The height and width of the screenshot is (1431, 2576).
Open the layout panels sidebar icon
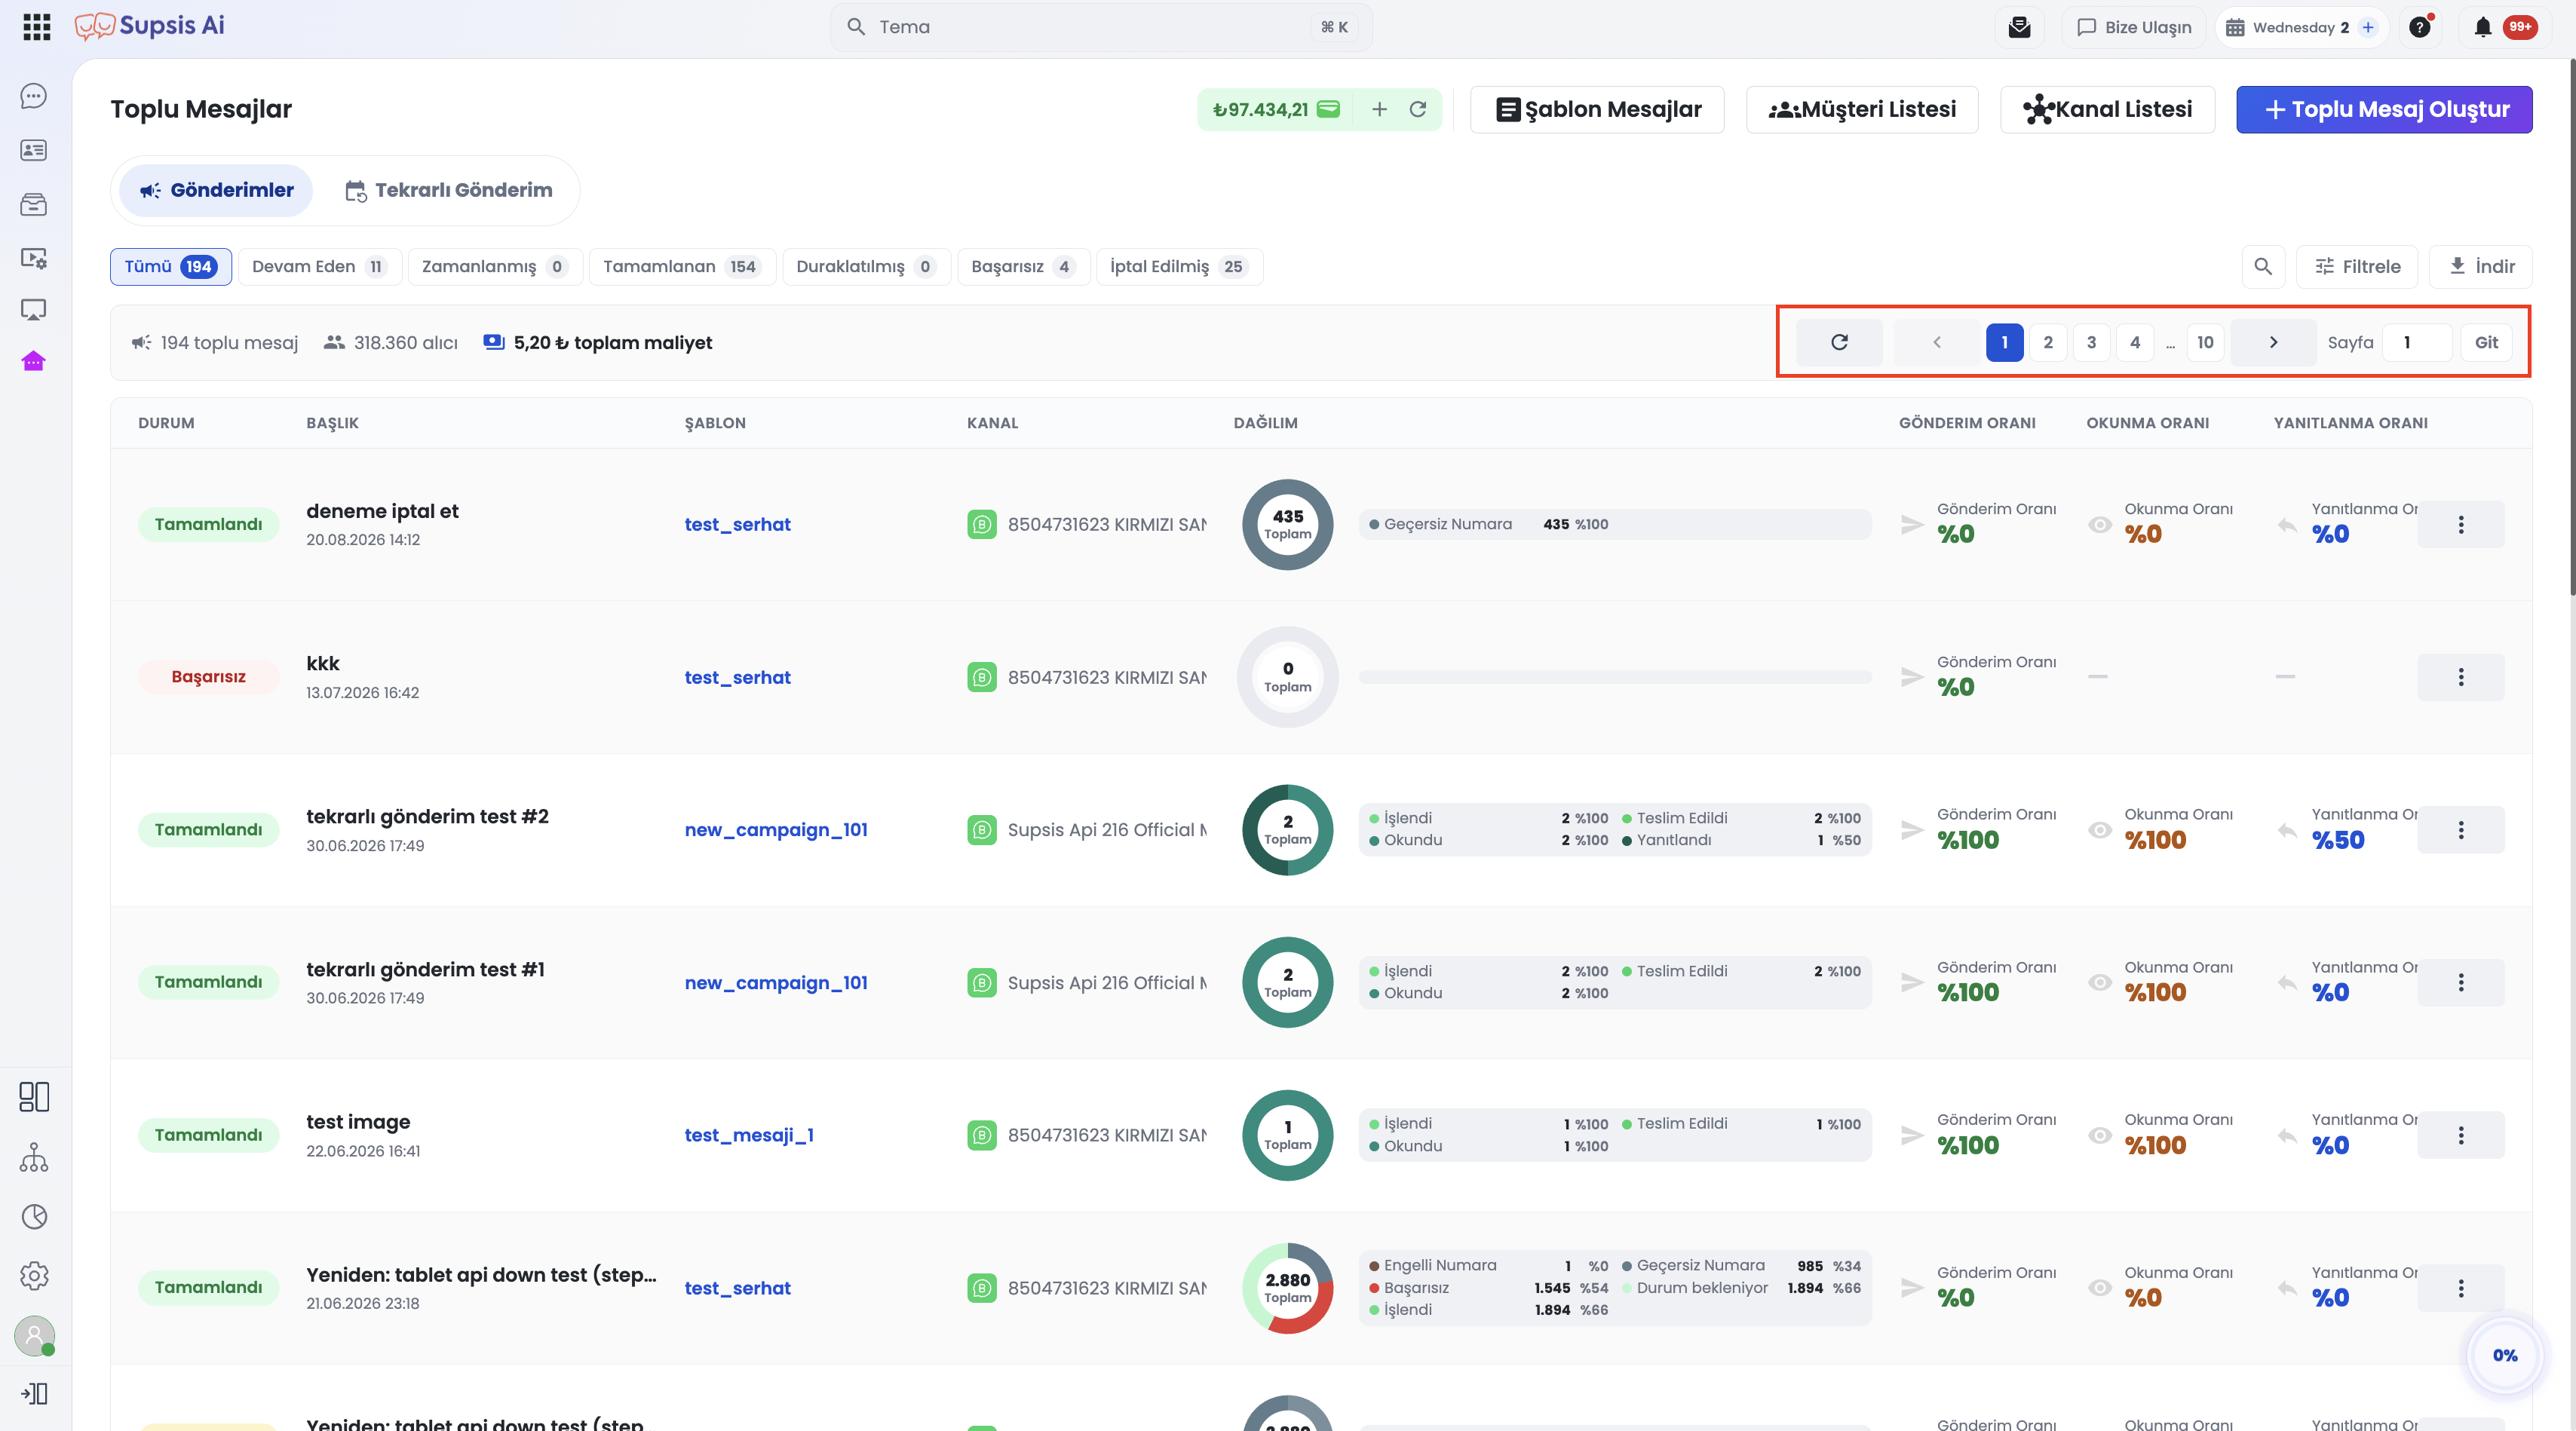pyautogui.click(x=34, y=1097)
